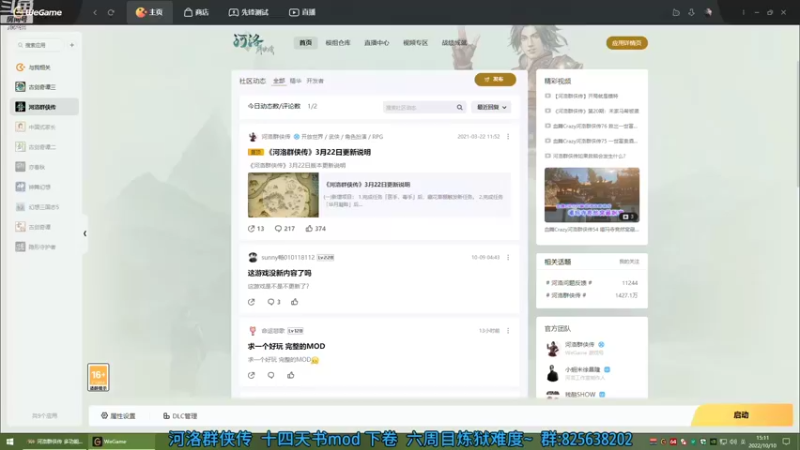This screenshot has height=450, width=800.
Task: Open the title bar three-dot menu
Action: (x=743, y=12)
